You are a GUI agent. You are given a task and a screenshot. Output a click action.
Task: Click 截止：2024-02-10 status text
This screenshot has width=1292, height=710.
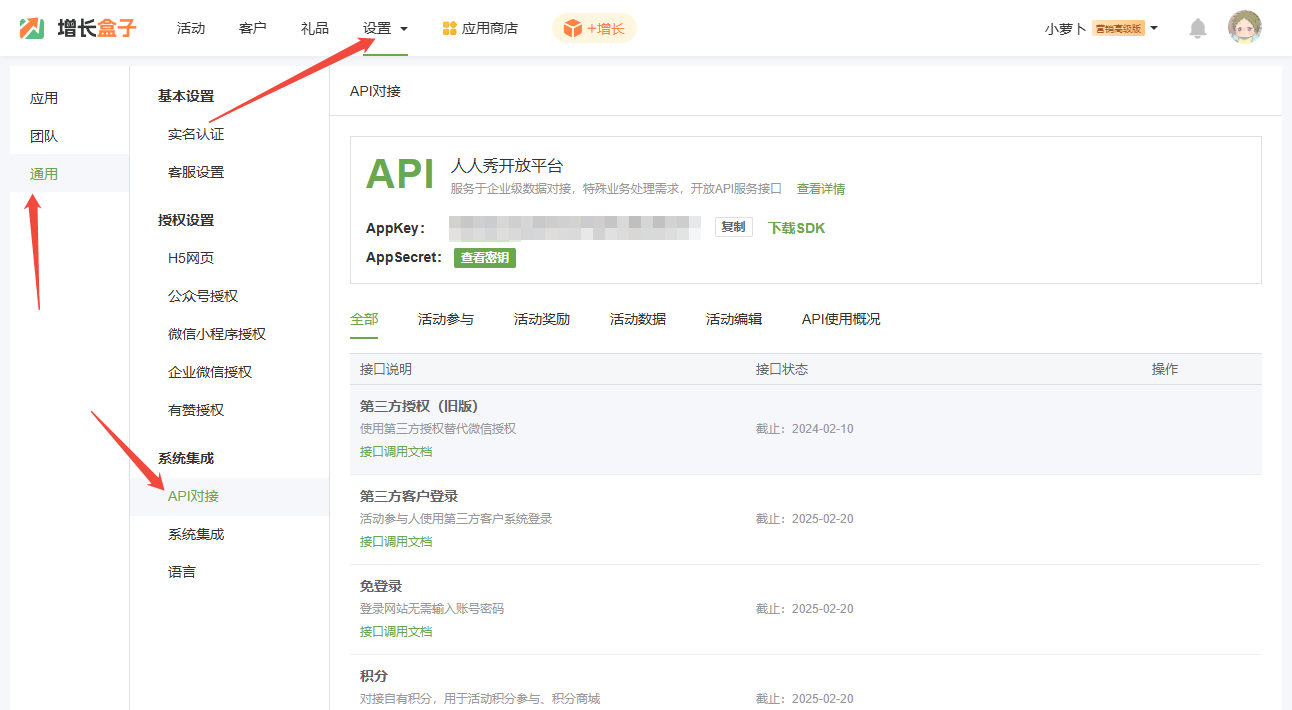tap(805, 429)
